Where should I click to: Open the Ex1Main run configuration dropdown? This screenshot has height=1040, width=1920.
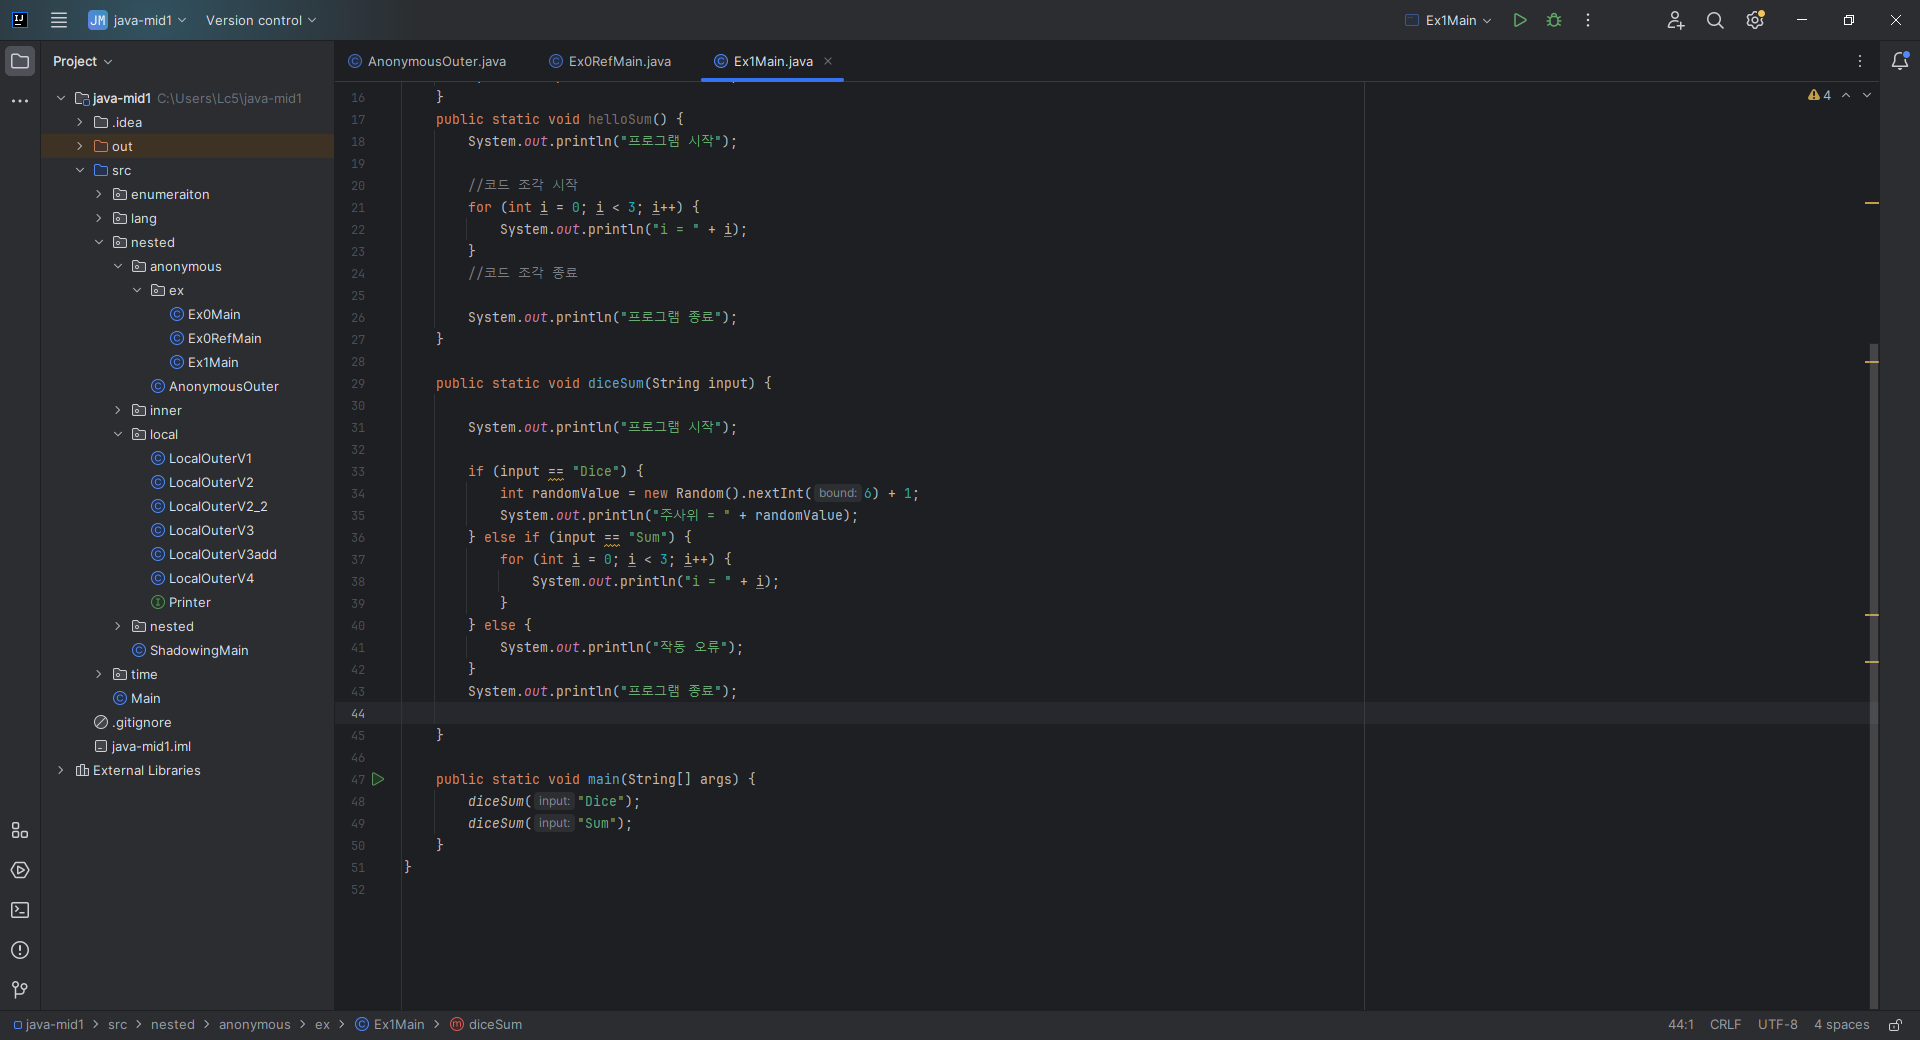tap(1448, 20)
